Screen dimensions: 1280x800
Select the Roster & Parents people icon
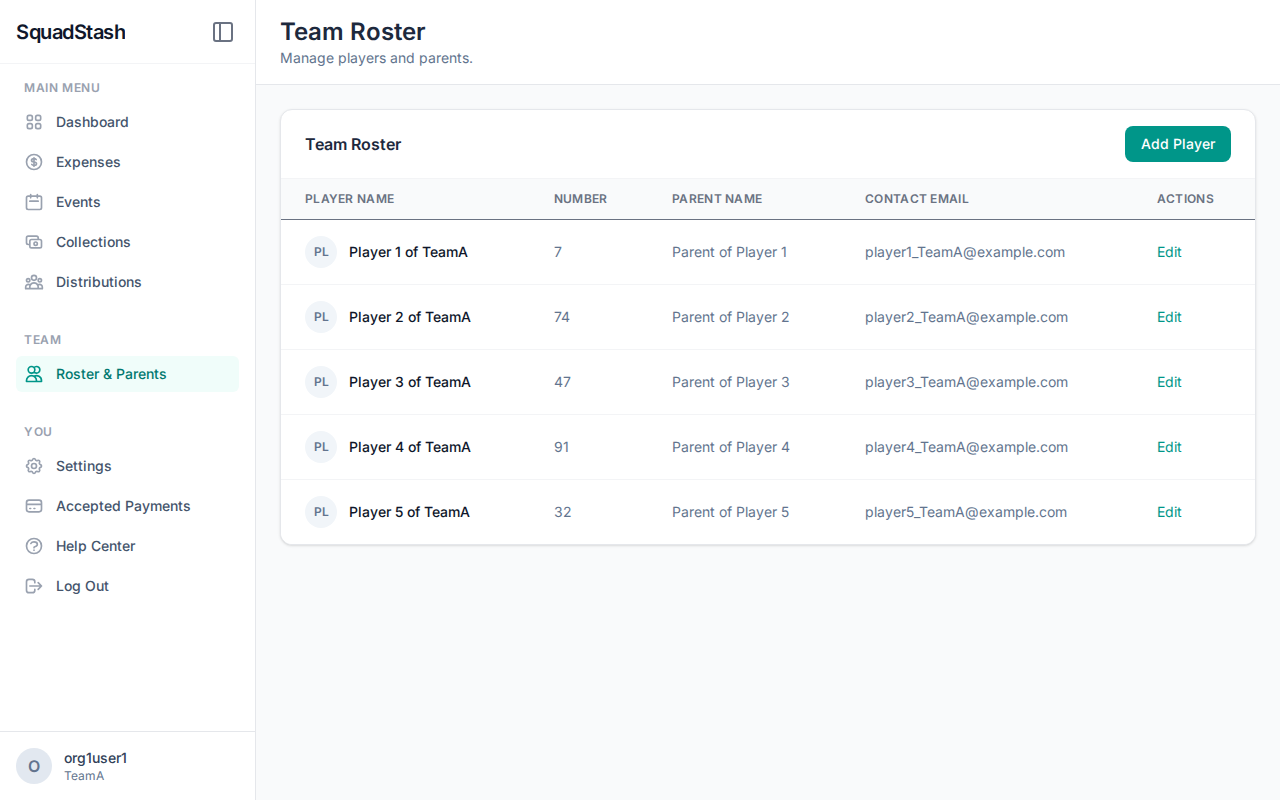32,373
